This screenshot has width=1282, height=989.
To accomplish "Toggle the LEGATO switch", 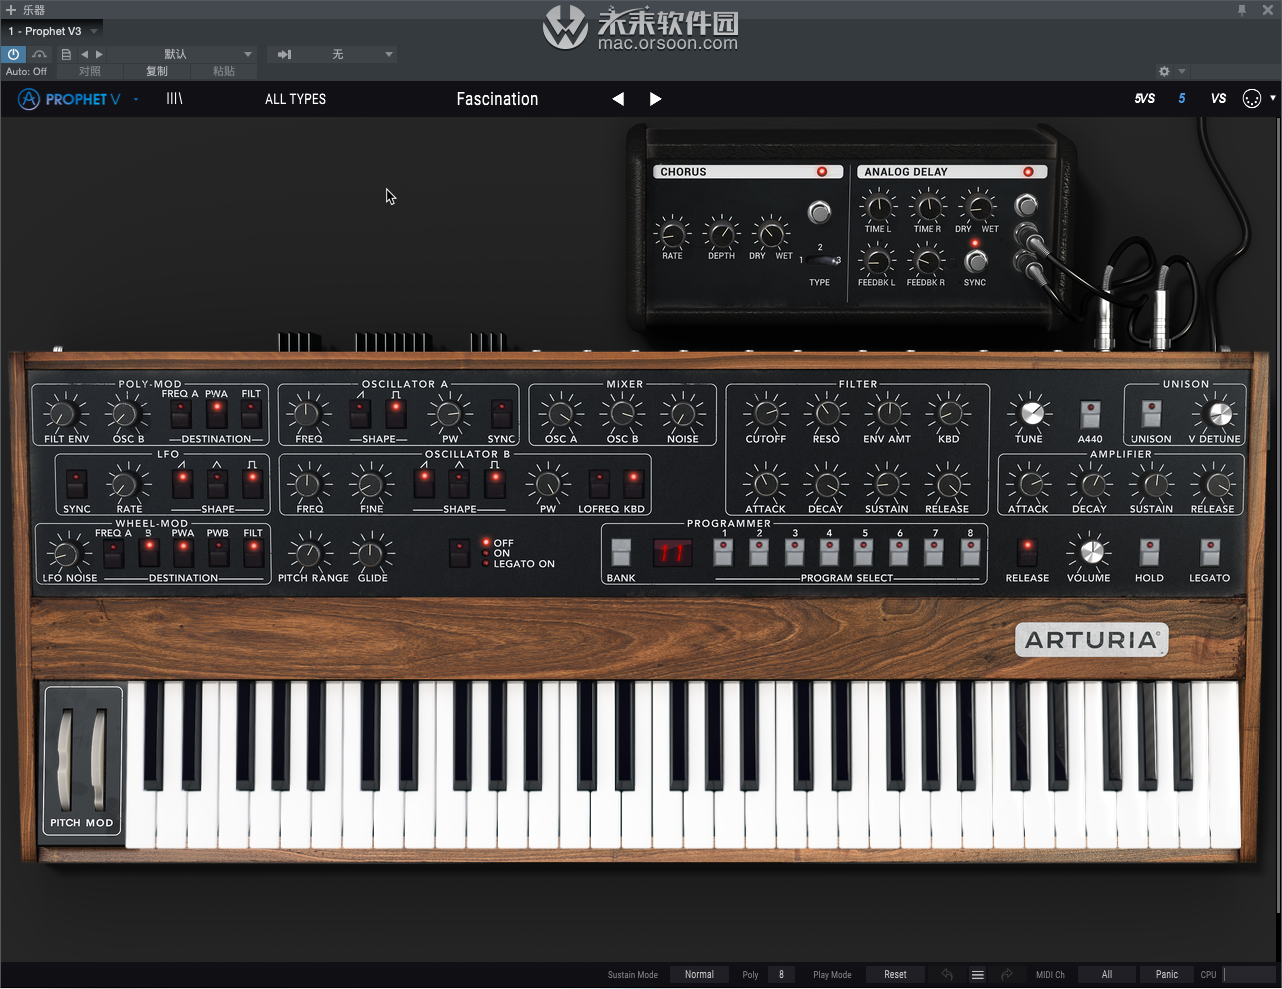I will click(x=1210, y=553).
